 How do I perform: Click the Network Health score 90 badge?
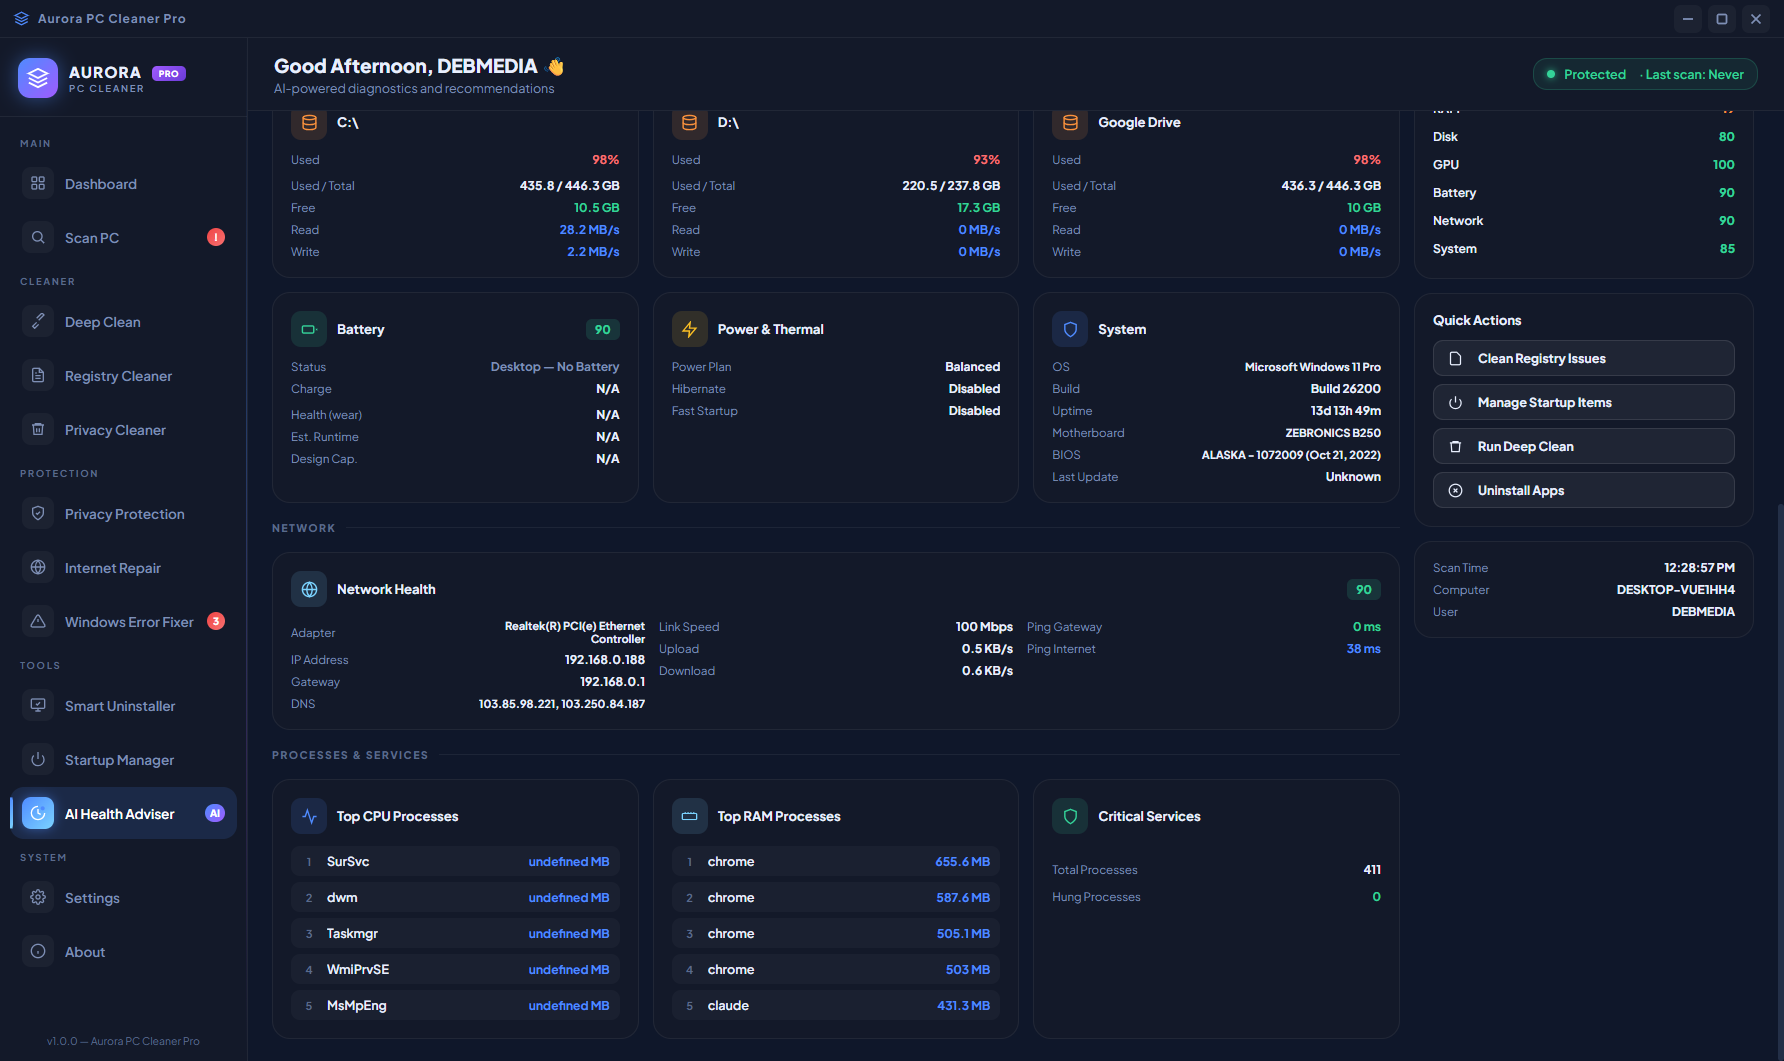point(1363,589)
